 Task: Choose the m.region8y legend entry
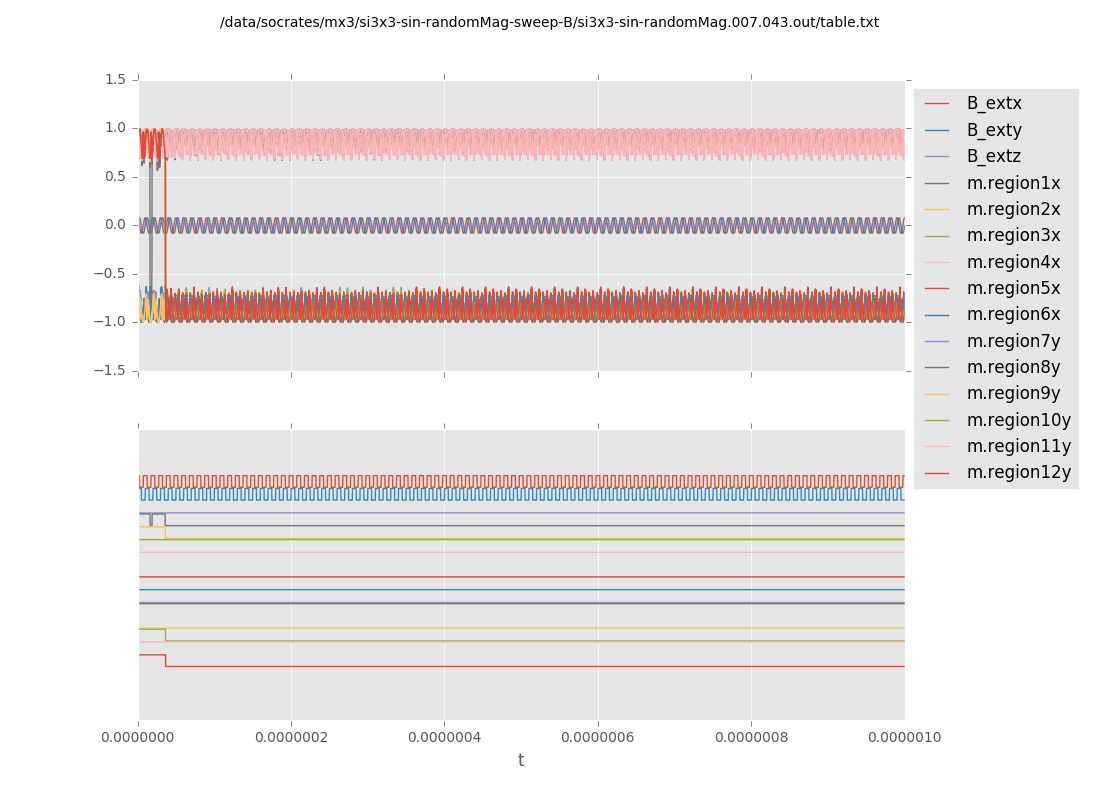1013,367
